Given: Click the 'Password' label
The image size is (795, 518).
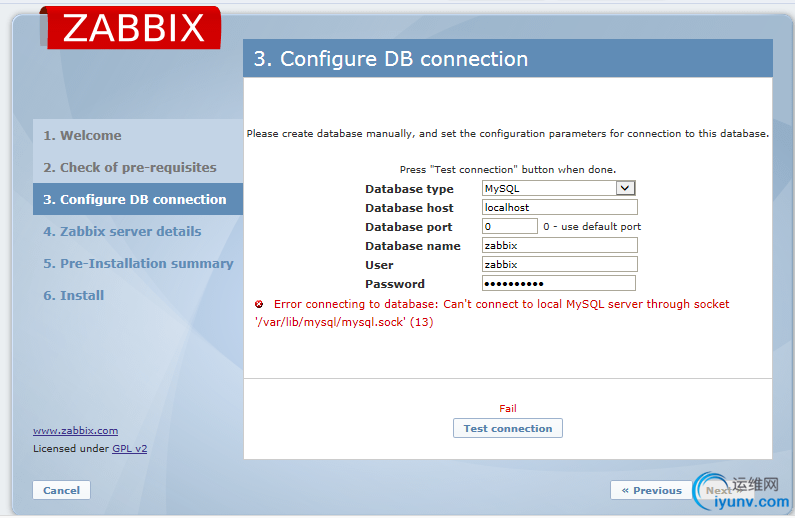Looking at the screenshot, I should [x=395, y=284].
